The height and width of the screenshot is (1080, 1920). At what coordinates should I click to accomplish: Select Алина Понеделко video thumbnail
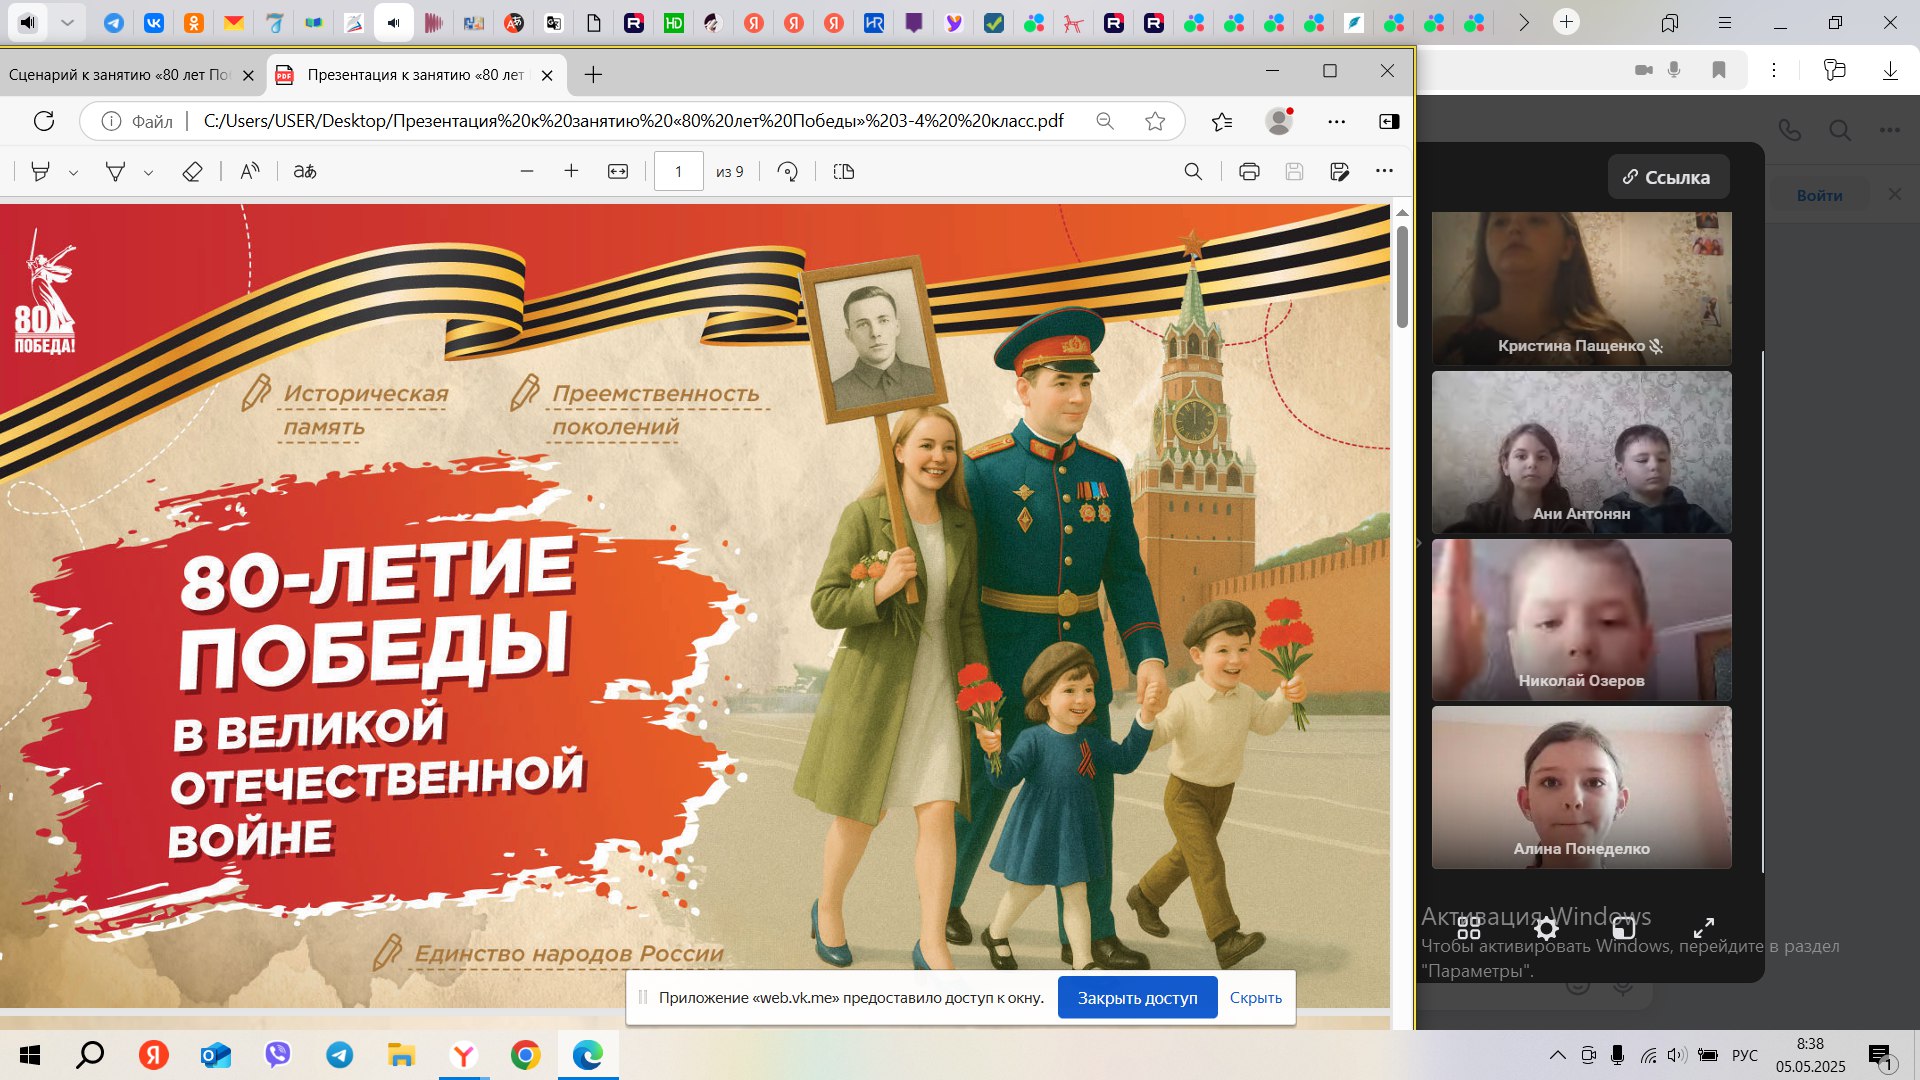click(1581, 787)
